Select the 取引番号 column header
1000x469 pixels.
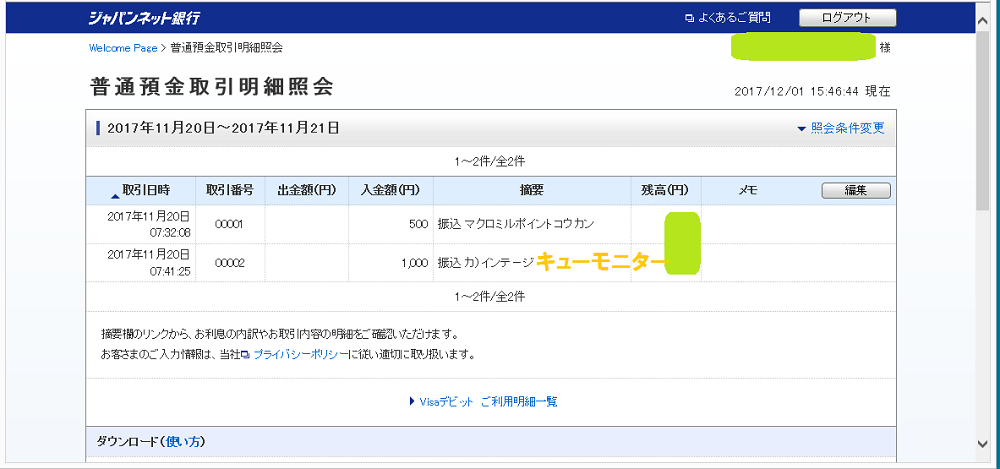tap(230, 190)
